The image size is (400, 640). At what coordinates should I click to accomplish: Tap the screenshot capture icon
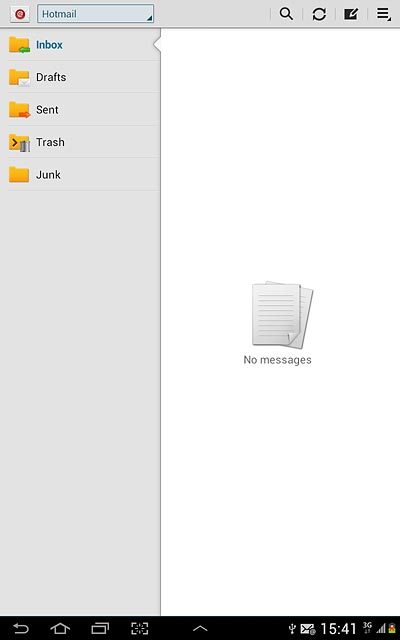[140, 628]
